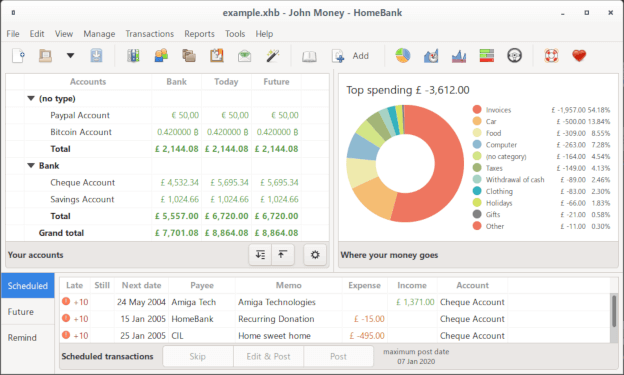The image size is (624, 375).
Task: Open the Statistics pie chart report
Action: pyautogui.click(x=403, y=56)
